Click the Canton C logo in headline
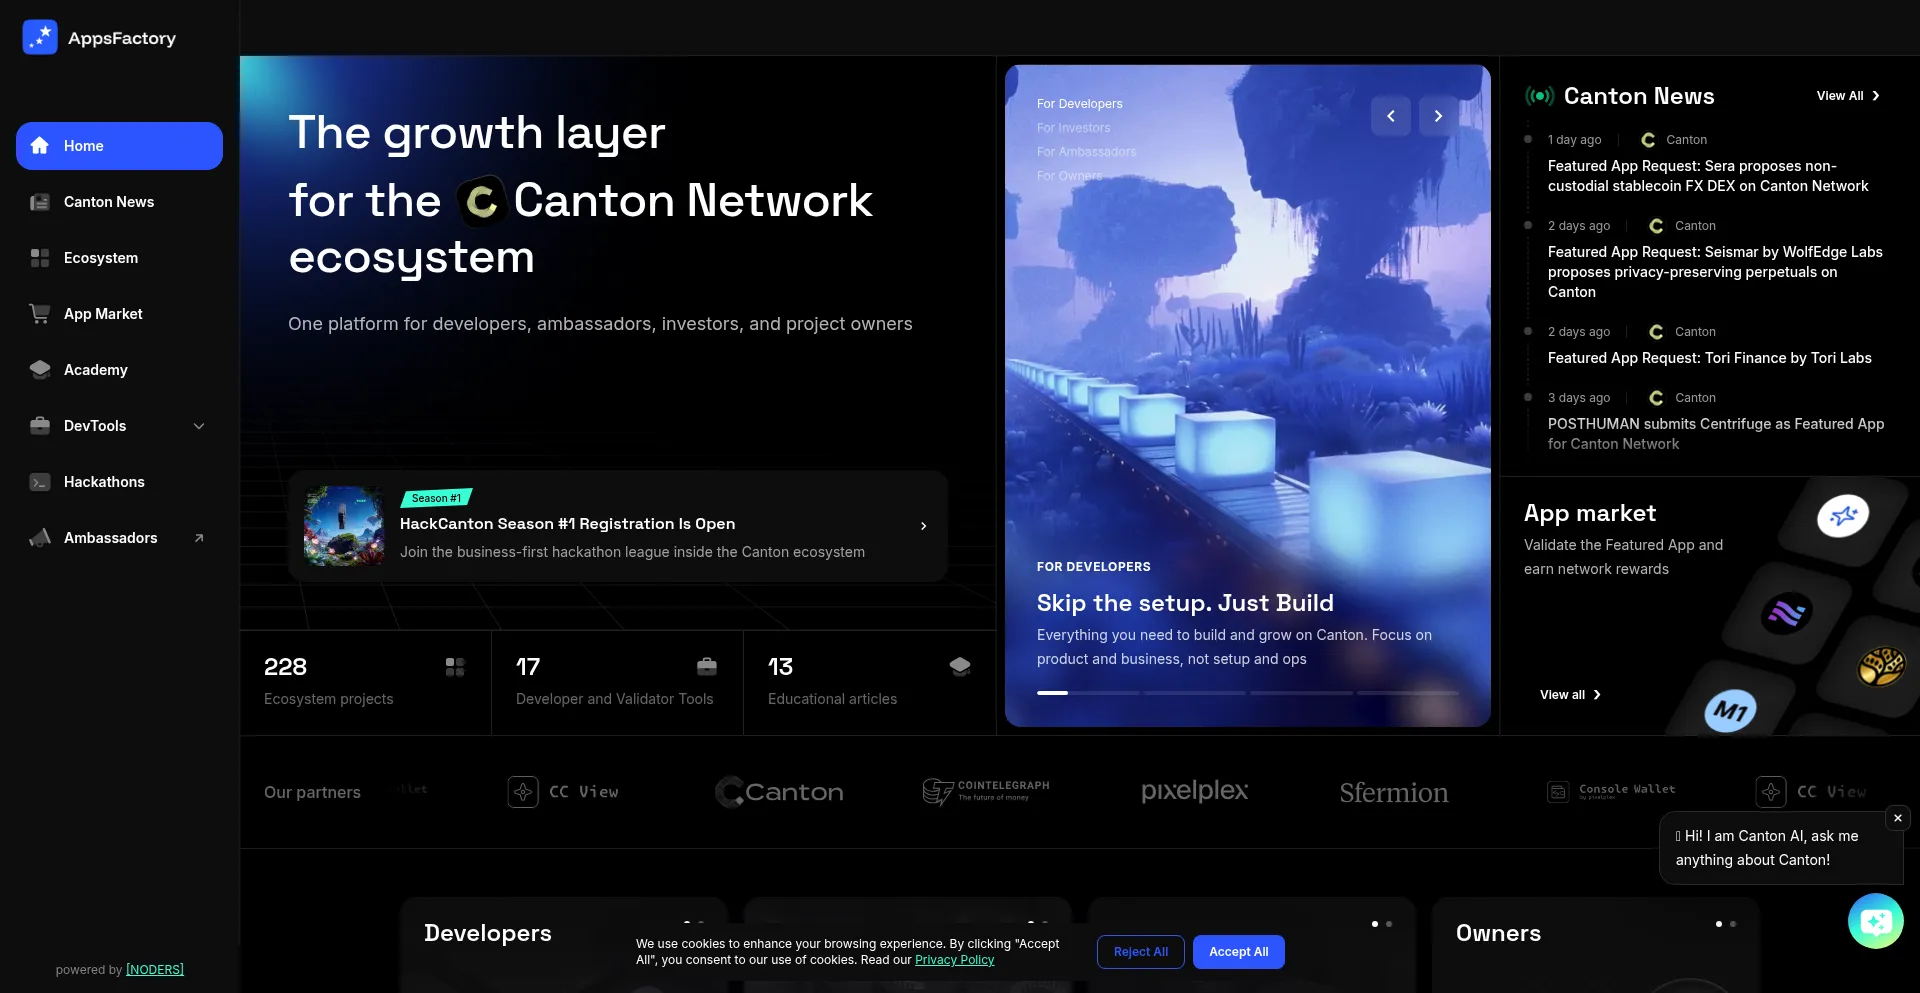 pos(482,201)
